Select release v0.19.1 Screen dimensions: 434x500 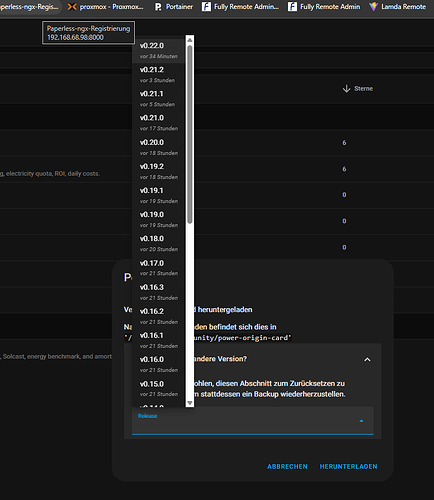click(159, 195)
